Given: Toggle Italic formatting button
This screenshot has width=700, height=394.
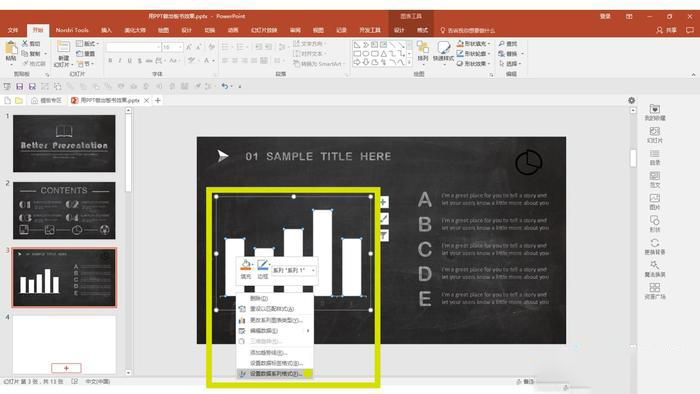Looking at the screenshot, I should 120,60.
